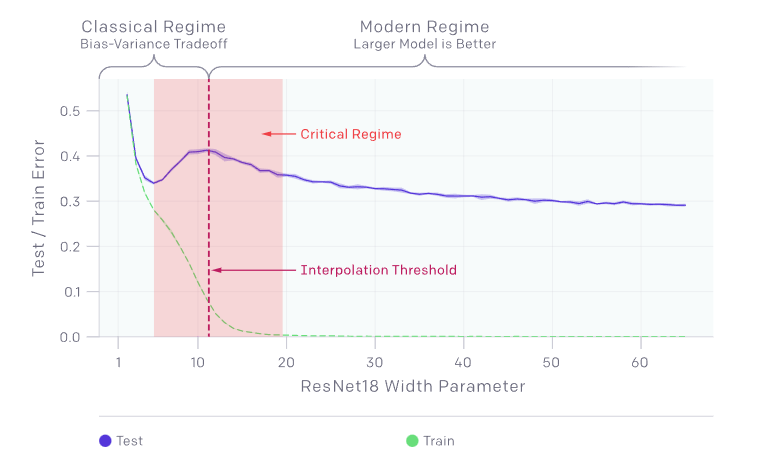Image resolution: width=763 pixels, height=466 pixels.
Task: Click the Classical Regime heading
Action: (x=154, y=26)
